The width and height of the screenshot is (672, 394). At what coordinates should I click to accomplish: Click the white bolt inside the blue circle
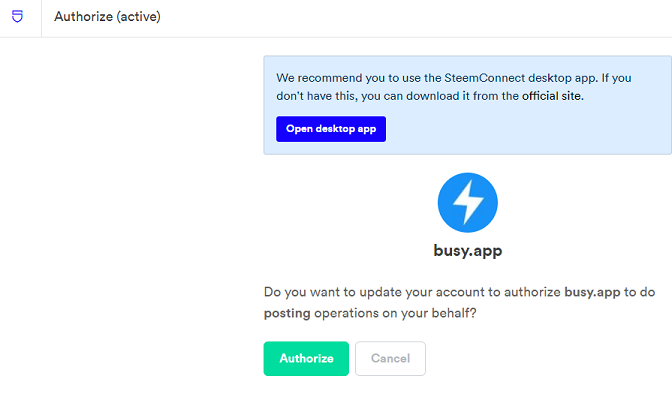point(468,202)
